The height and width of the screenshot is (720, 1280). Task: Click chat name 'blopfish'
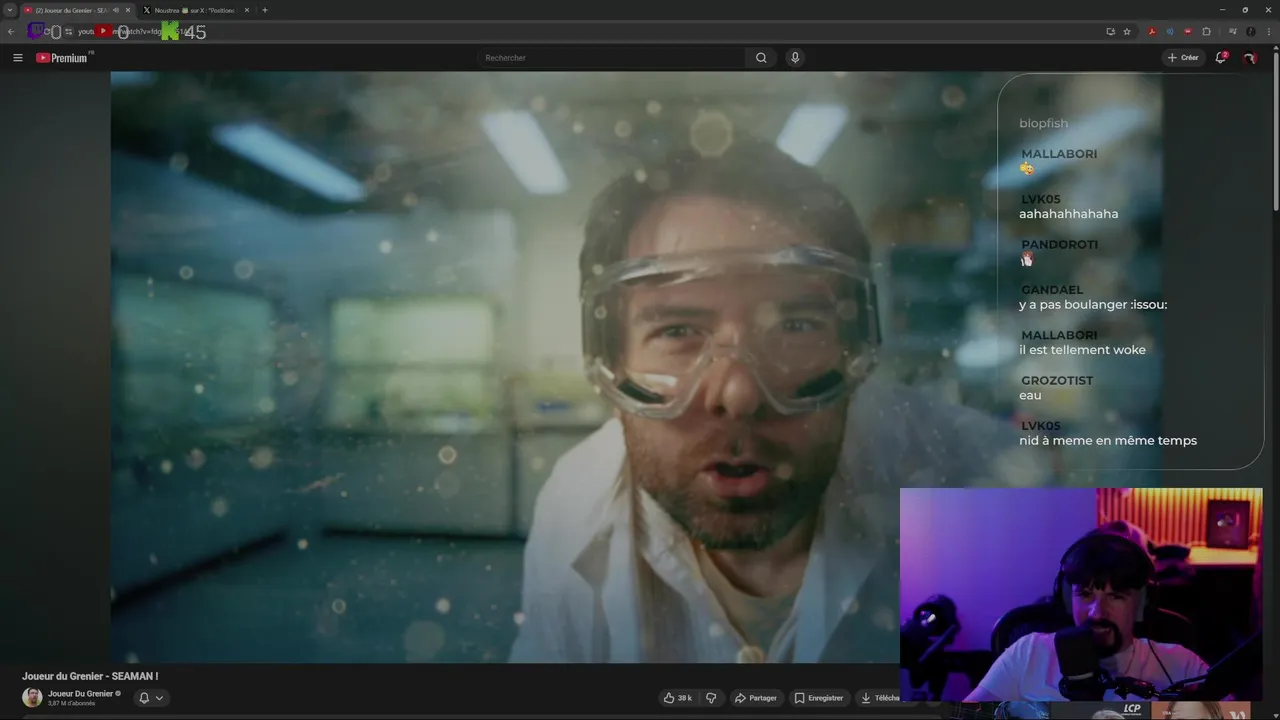[x=1043, y=123]
